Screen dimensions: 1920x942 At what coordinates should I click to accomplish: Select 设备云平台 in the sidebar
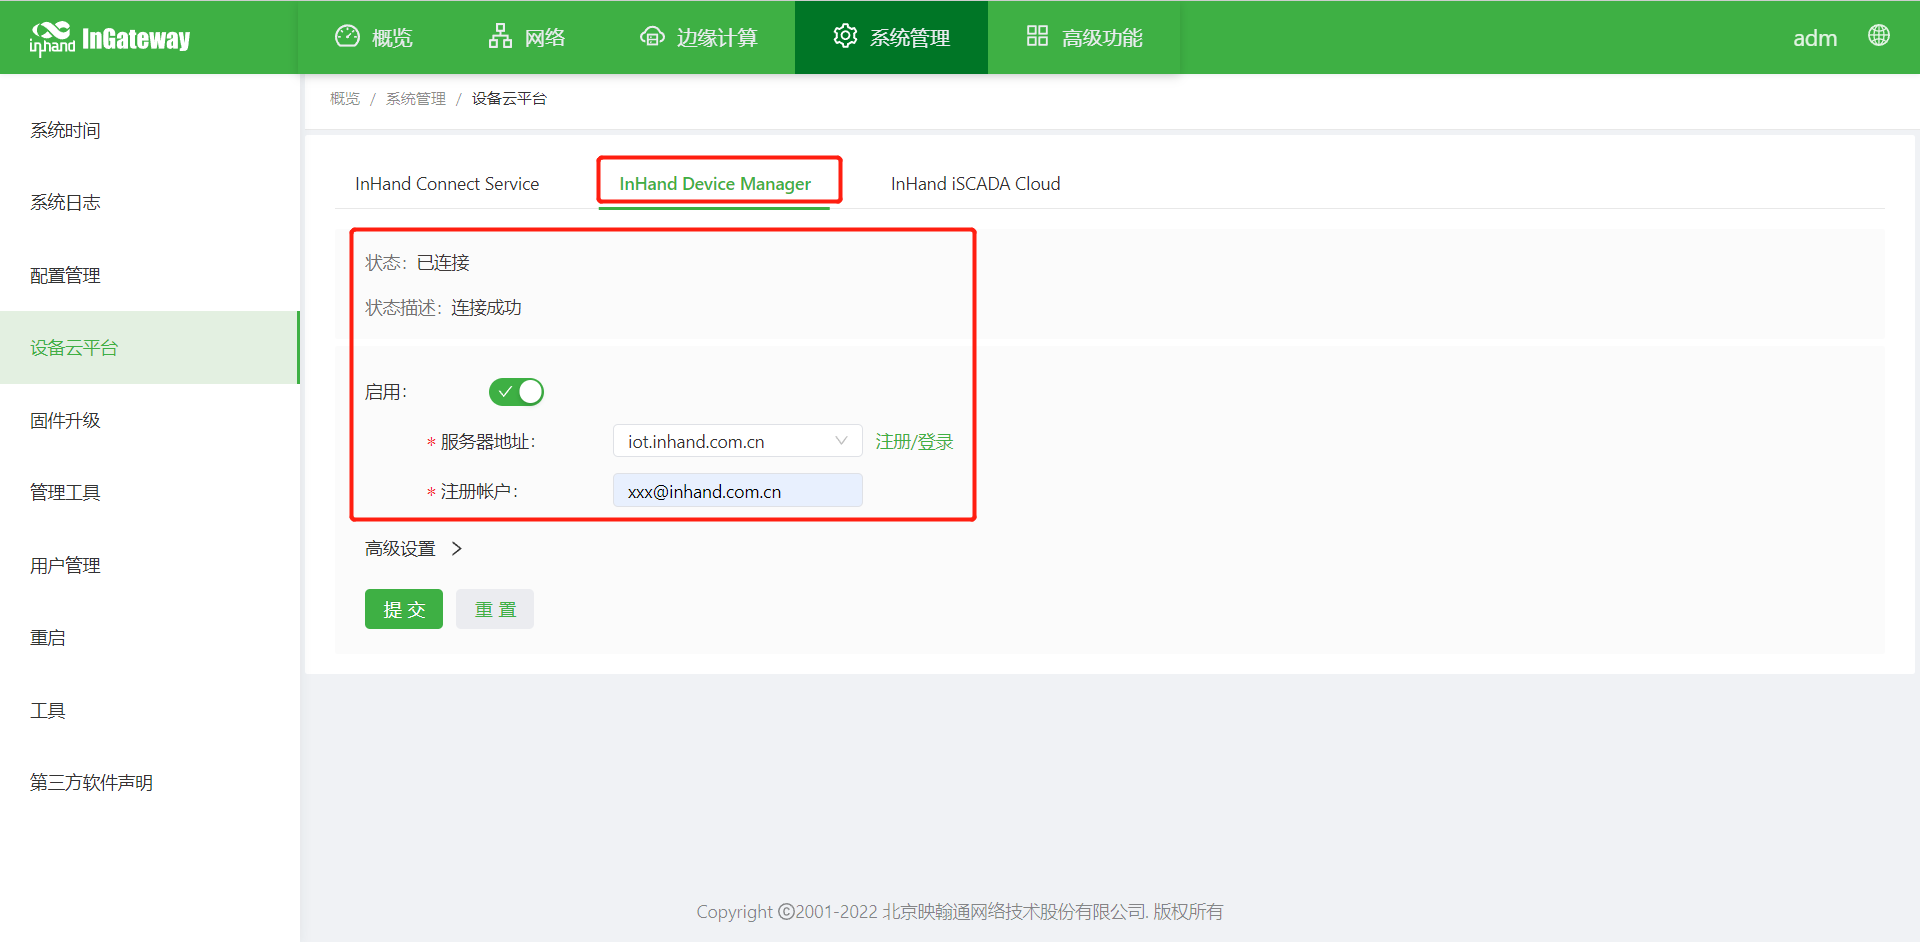point(150,348)
